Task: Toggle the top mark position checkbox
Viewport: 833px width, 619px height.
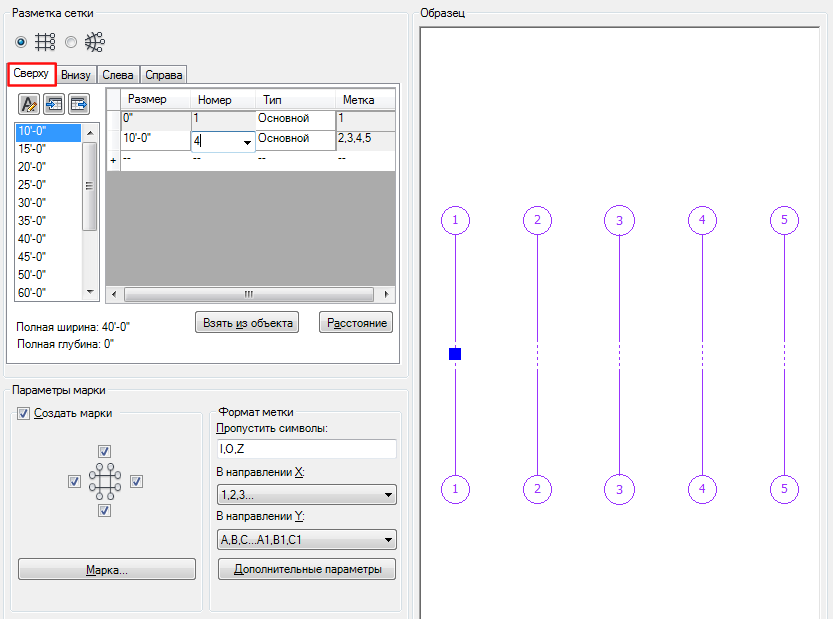Action: pos(104,452)
